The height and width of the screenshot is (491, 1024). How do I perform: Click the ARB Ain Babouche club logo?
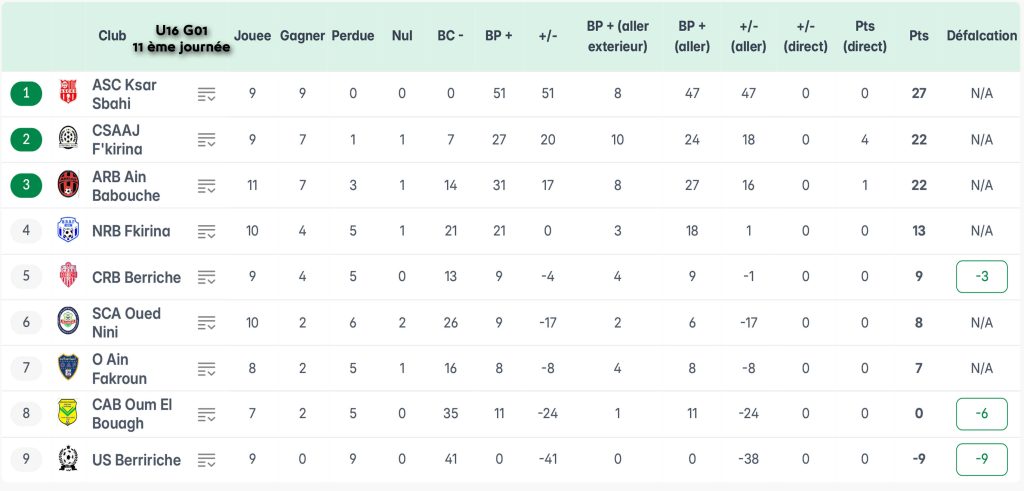click(68, 185)
